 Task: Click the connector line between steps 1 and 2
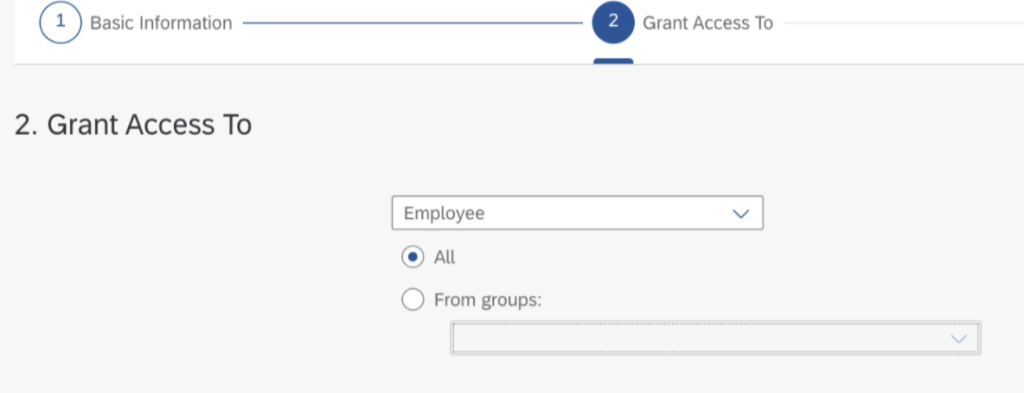coord(412,24)
